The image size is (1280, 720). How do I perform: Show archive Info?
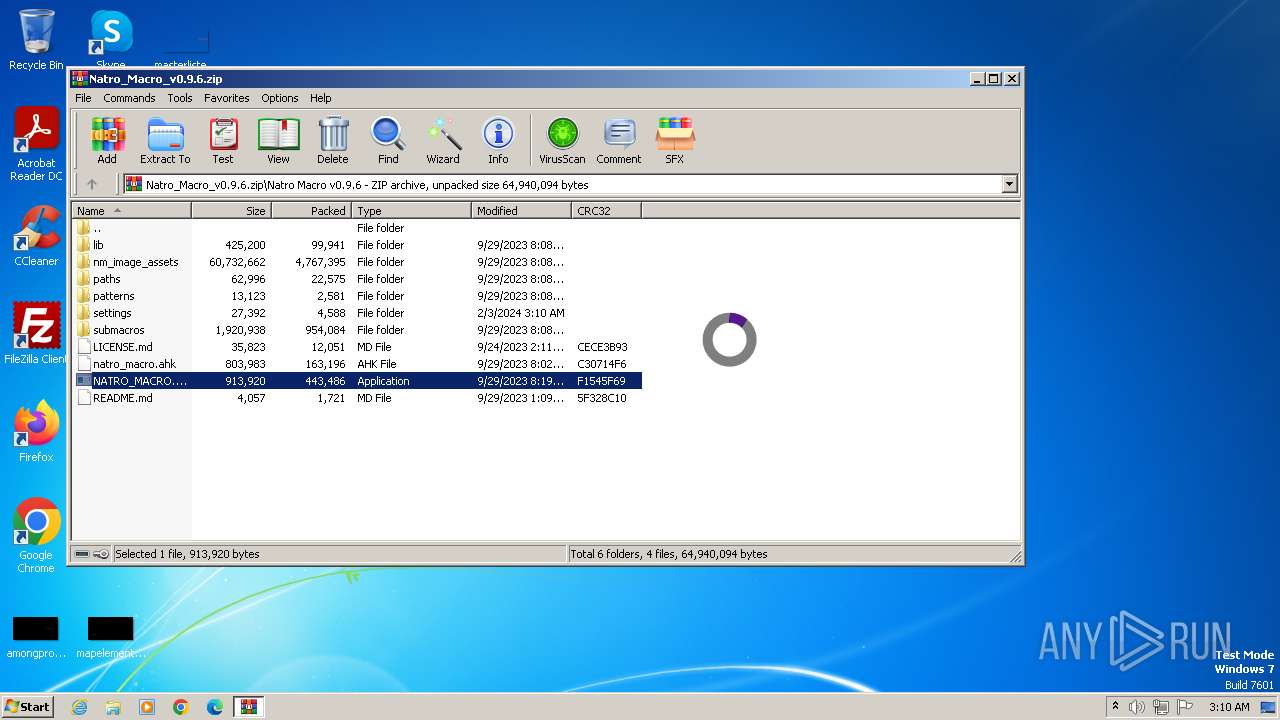498,141
